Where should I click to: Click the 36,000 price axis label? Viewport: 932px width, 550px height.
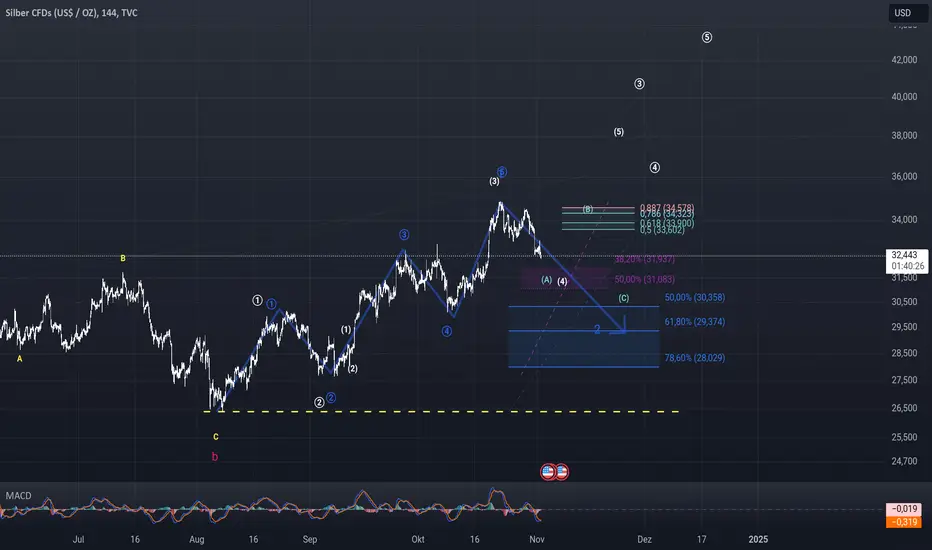[905, 177]
